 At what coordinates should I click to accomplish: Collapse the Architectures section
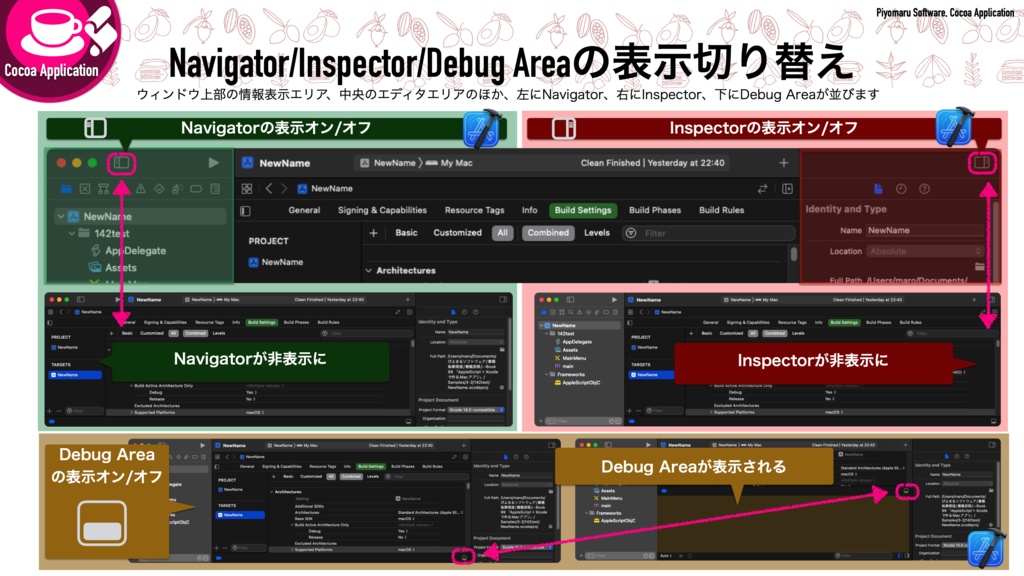coord(369,270)
